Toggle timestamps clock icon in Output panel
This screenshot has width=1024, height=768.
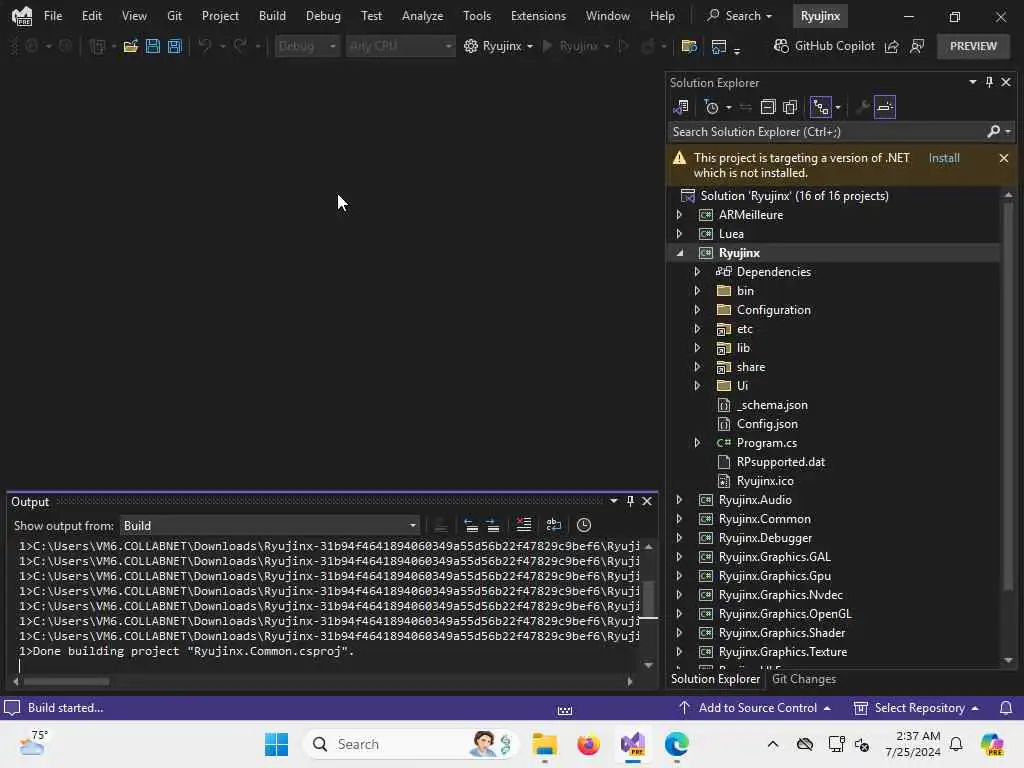point(584,525)
